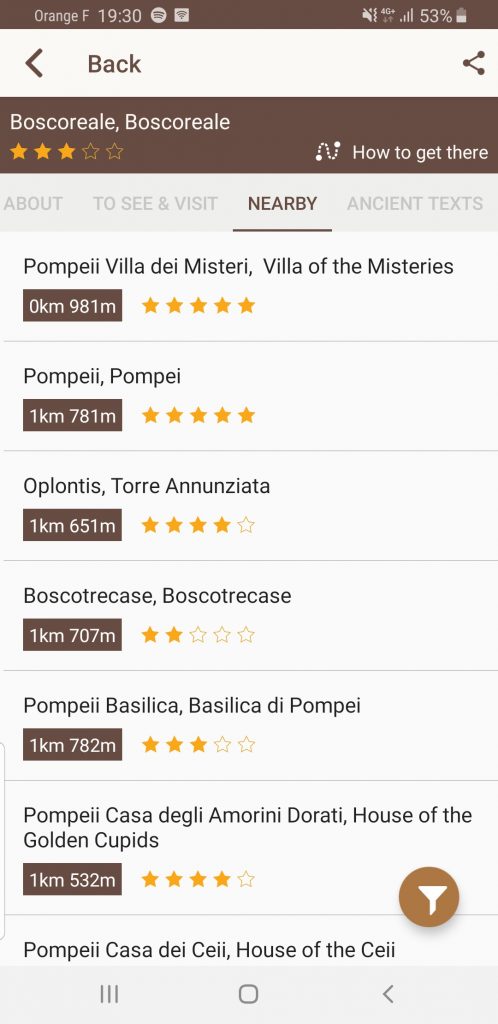Switch to the ABOUT tab

33,203
